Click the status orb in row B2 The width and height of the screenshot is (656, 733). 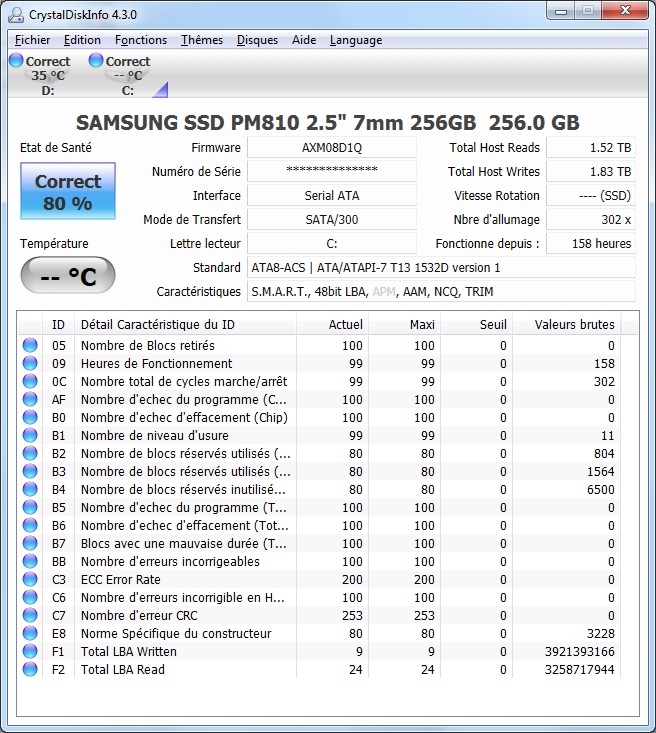coord(30,453)
